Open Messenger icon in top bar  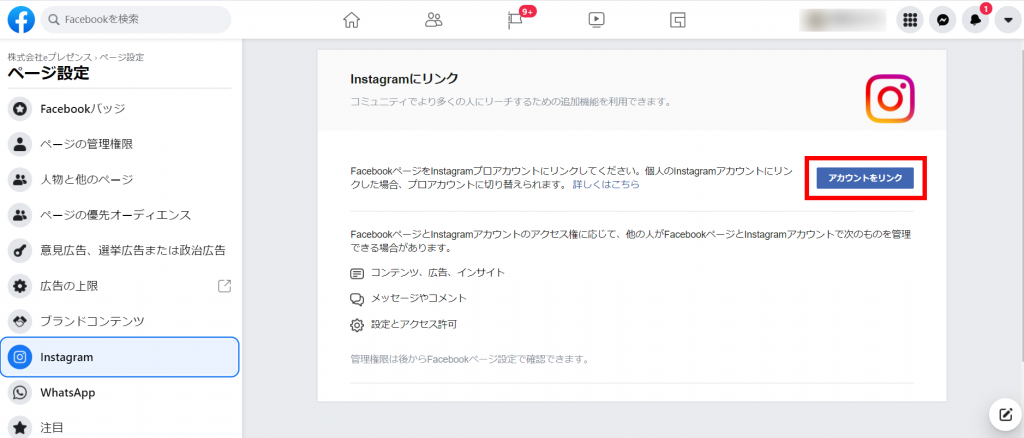point(942,20)
